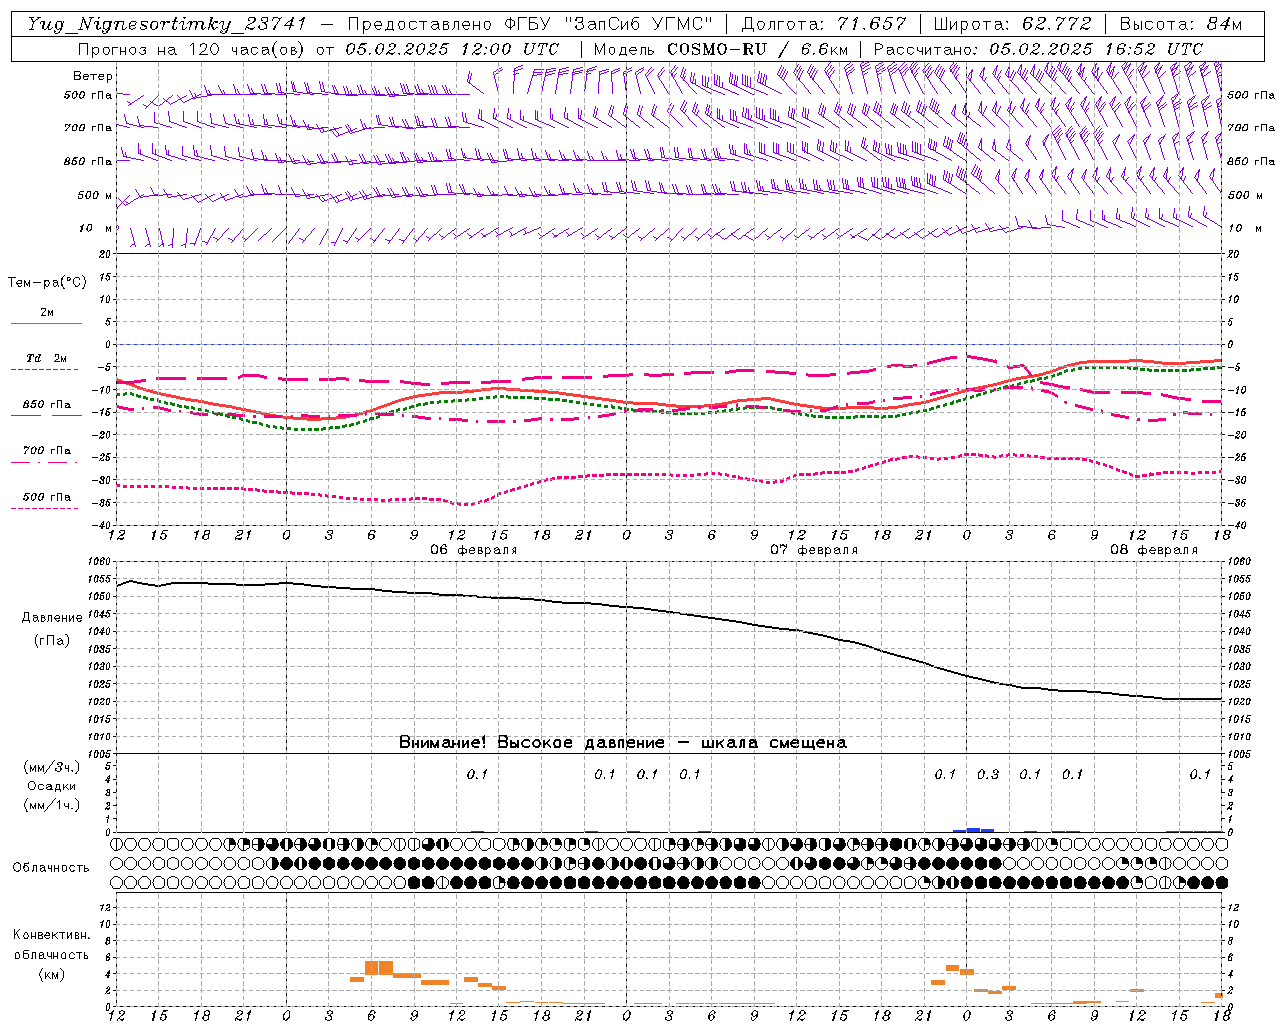Click the Тем-ра(°C) temperature panel label

pos(47,283)
